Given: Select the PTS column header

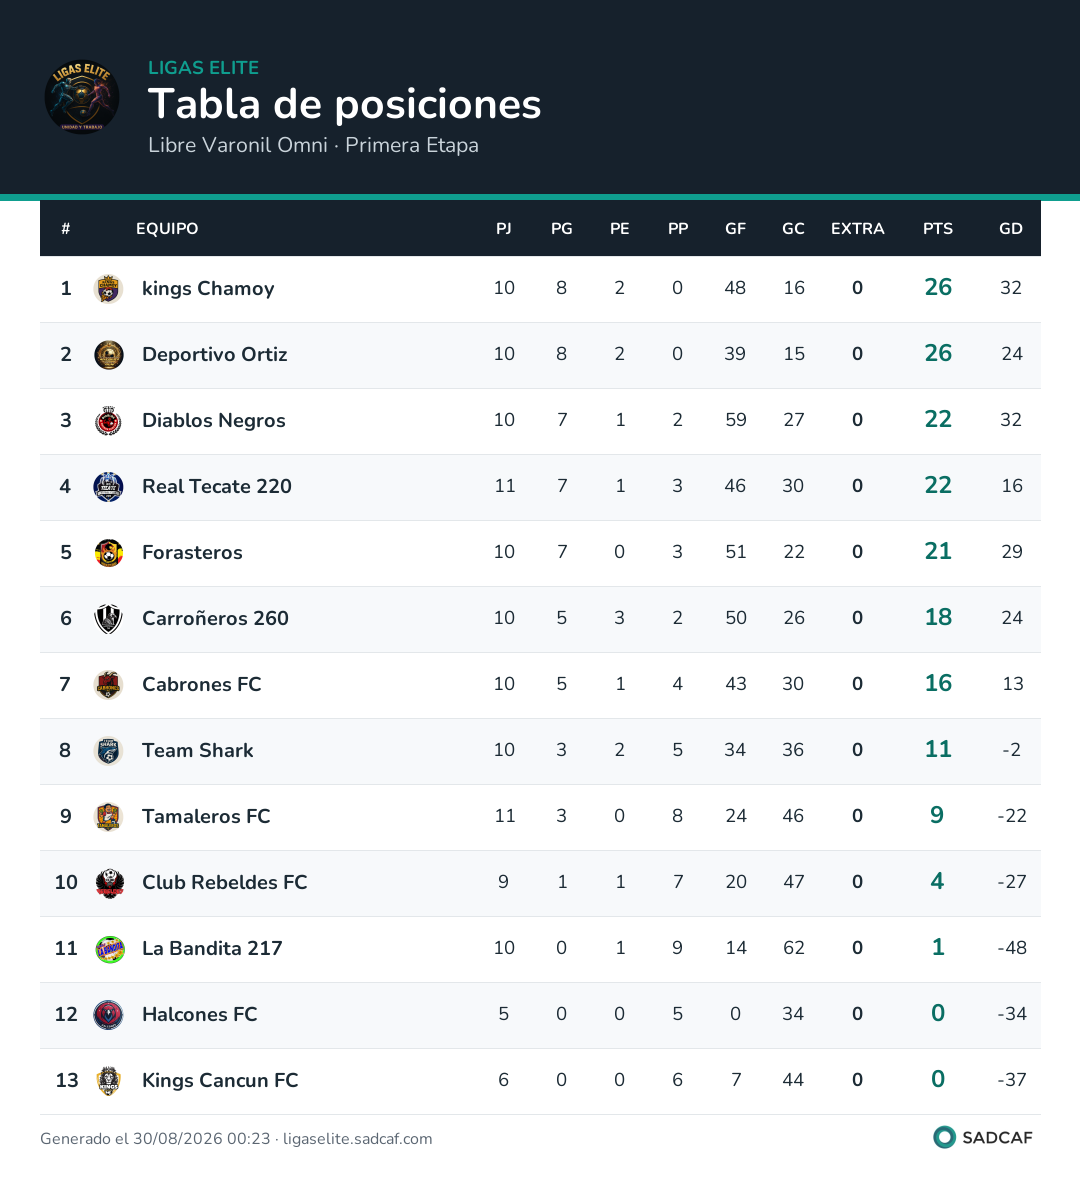Looking at the screenshot, I should coord(938,228).
